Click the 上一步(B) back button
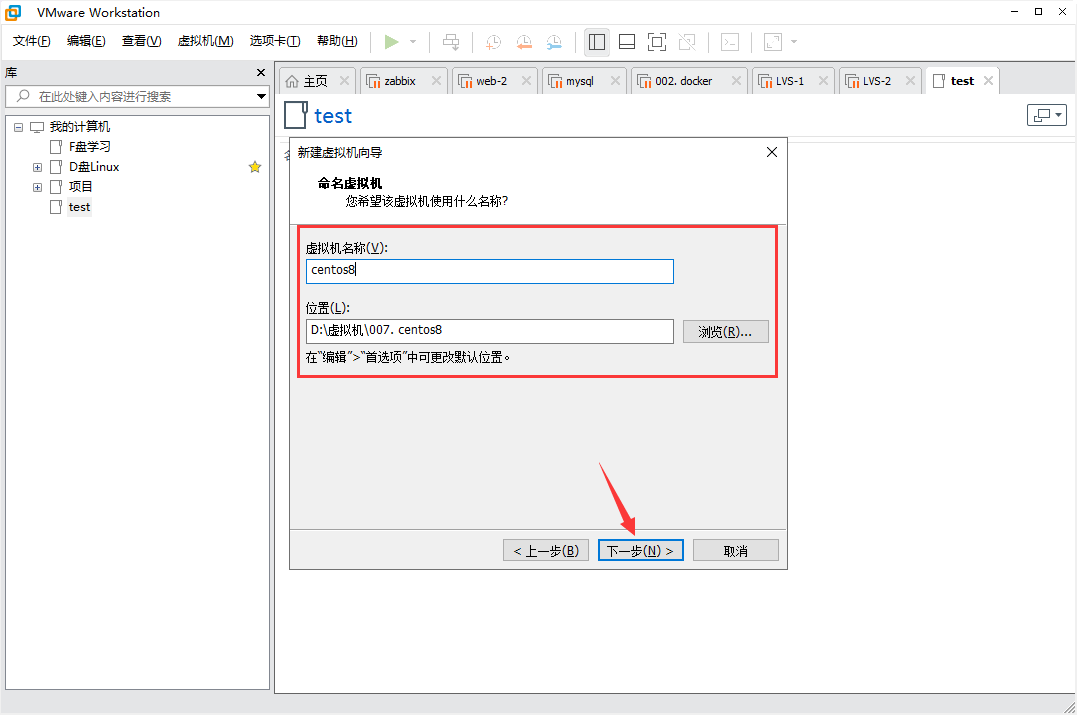The height and width of the screenshot is (715, 1077). click(546, 550)
